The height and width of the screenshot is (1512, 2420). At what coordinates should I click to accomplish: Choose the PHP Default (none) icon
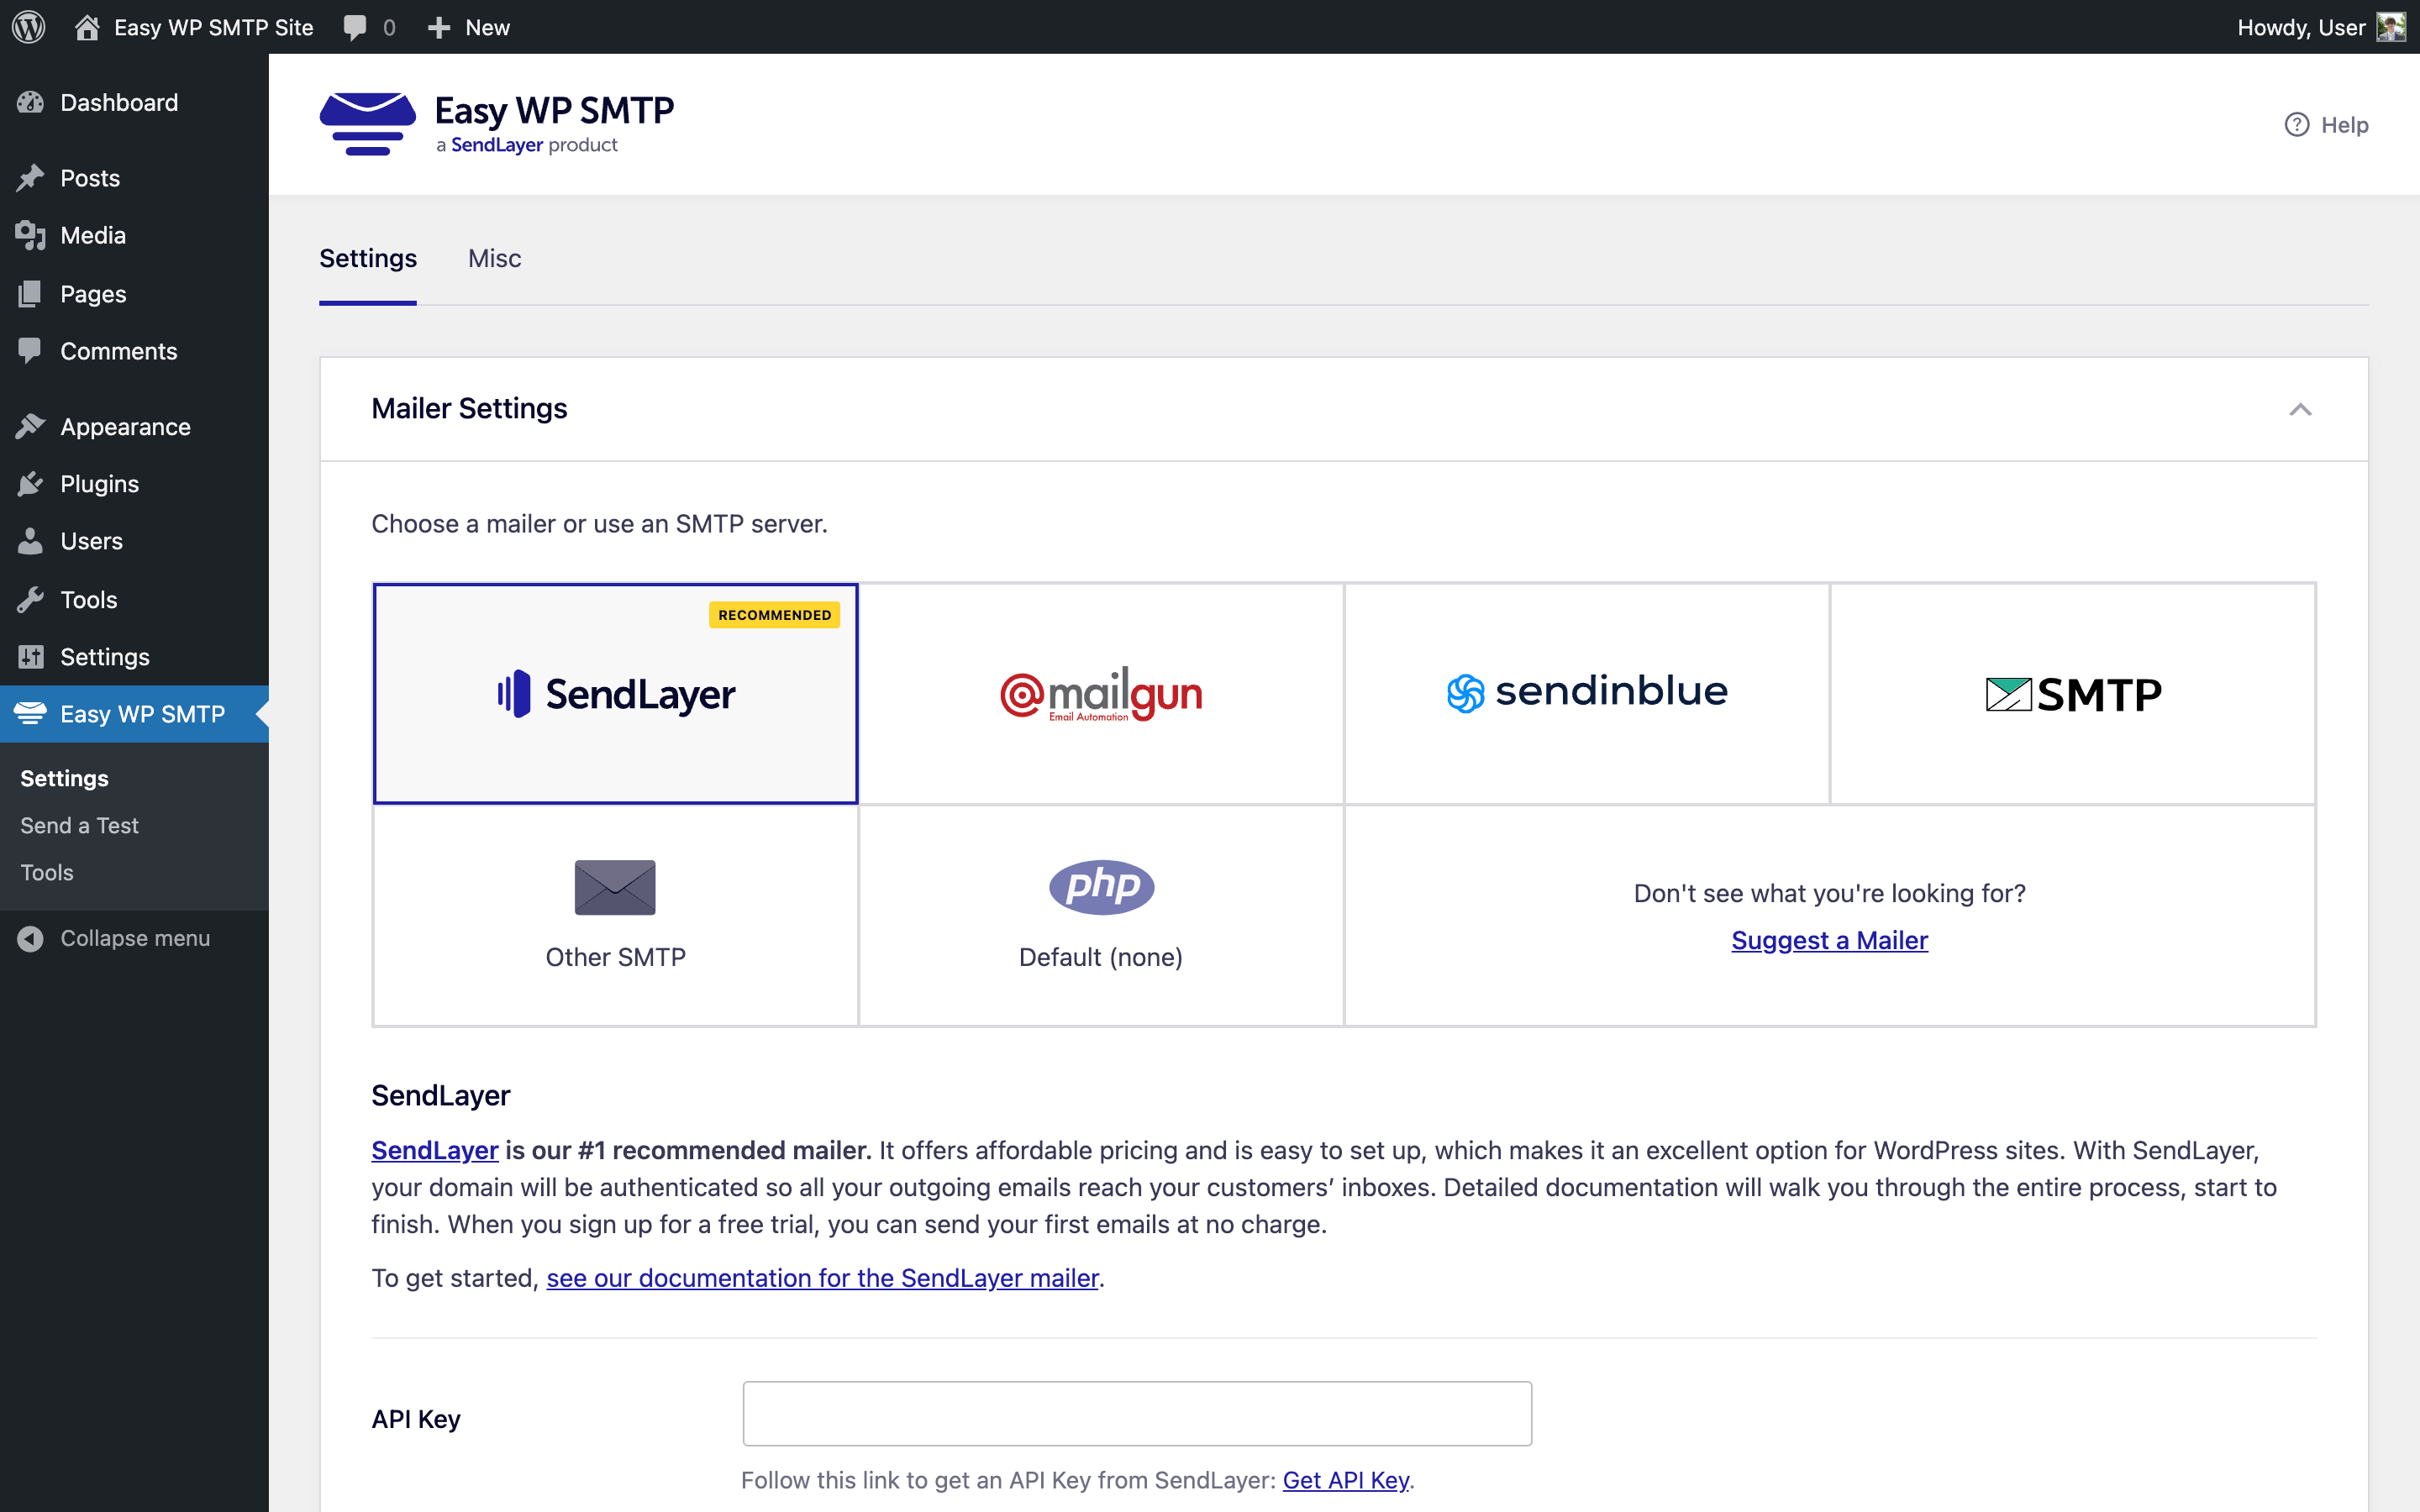(1101, 887)
